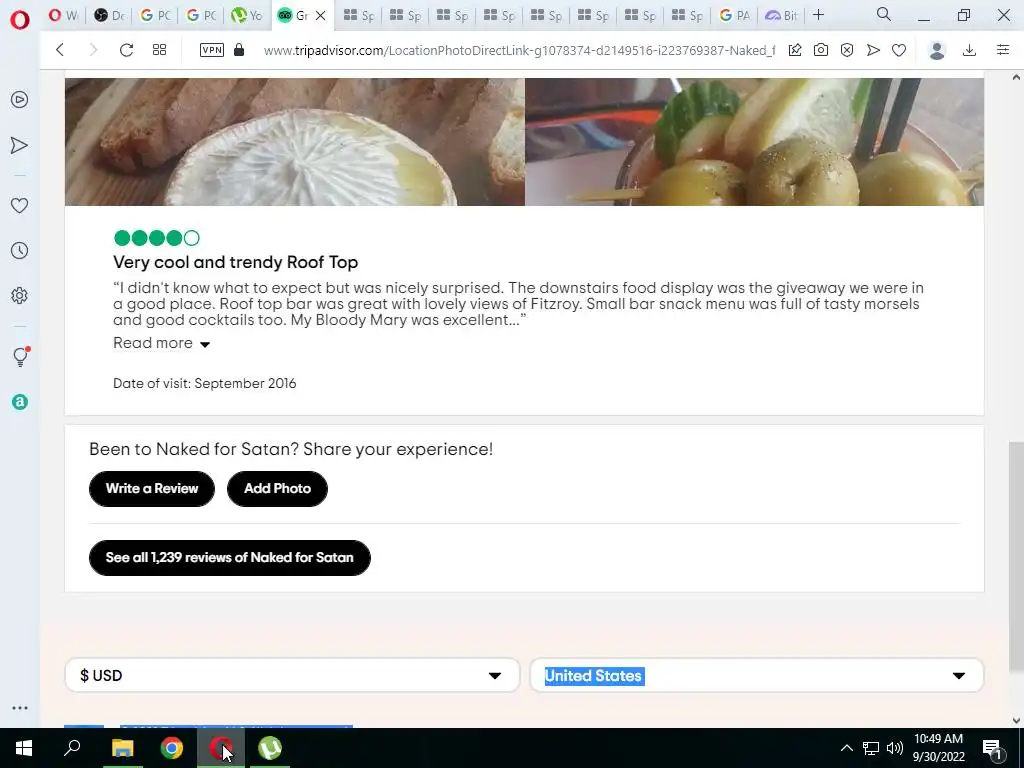Expand the review with Read more
This screenshot has width=1024, height=768.
click(x=161, y=343)
